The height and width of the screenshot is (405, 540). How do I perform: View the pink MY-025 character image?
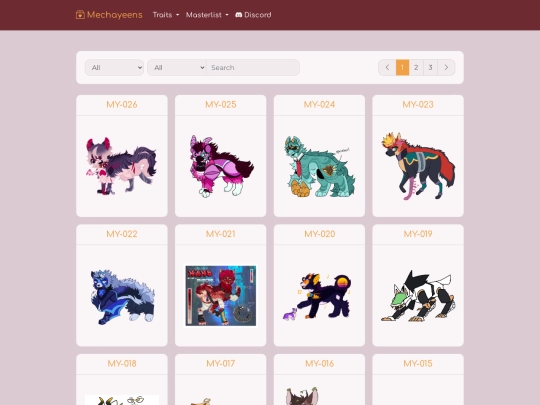coord(221,166)
